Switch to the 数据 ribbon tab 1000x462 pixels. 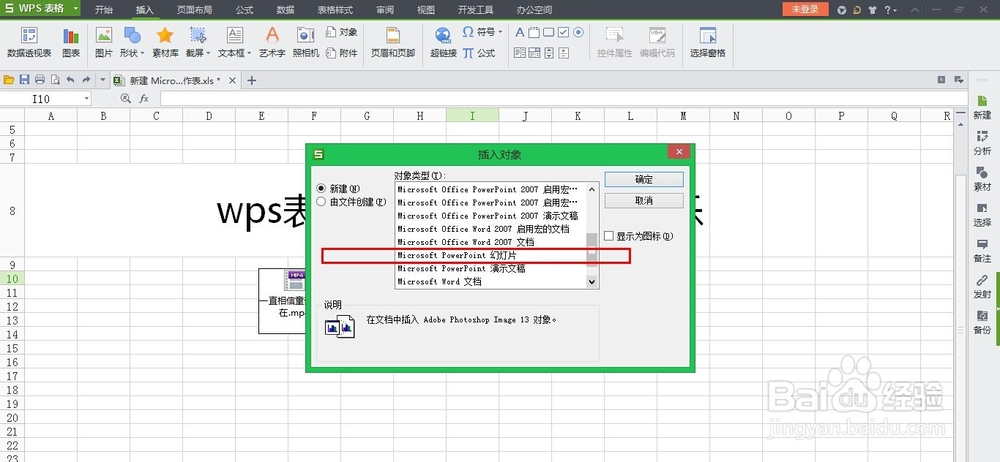[286, 10]
